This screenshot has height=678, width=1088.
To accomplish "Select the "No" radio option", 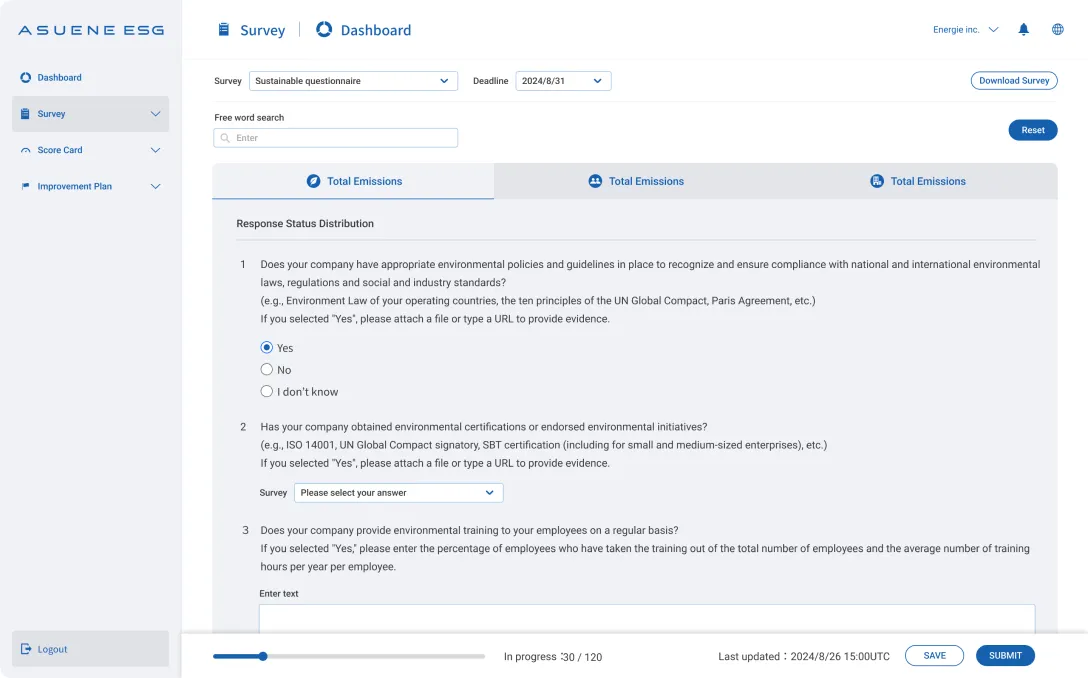I will [267, 370].
